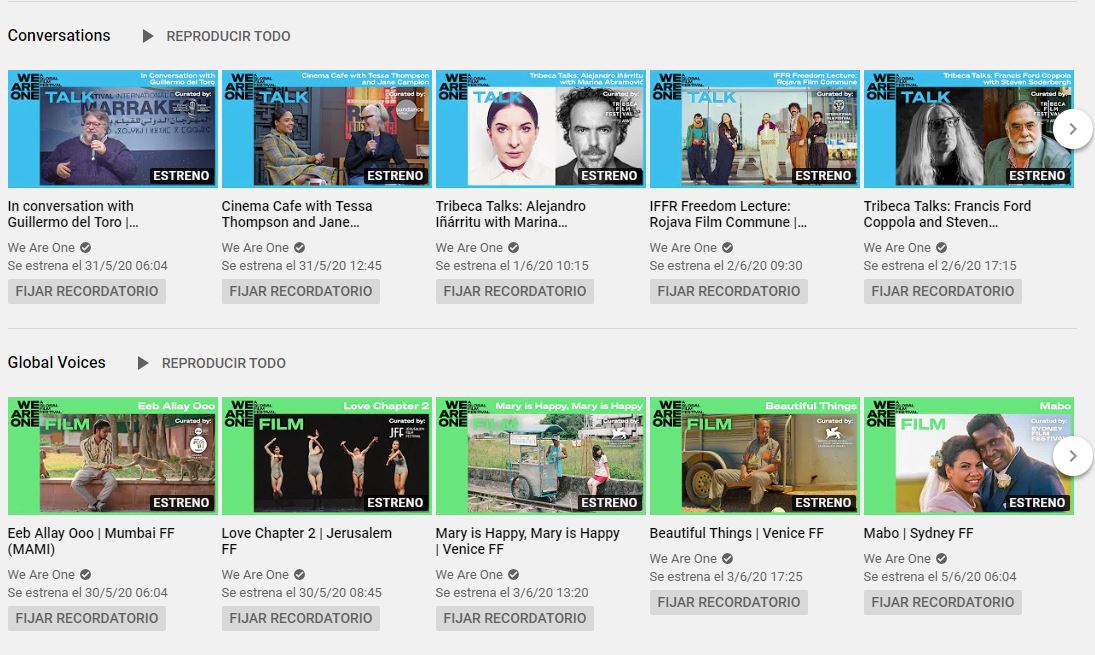Open title 'Tribeca Talks: Francis Ford Coppola and Steven…'
Screen dimensions: 1095x655
click(947, 214)
